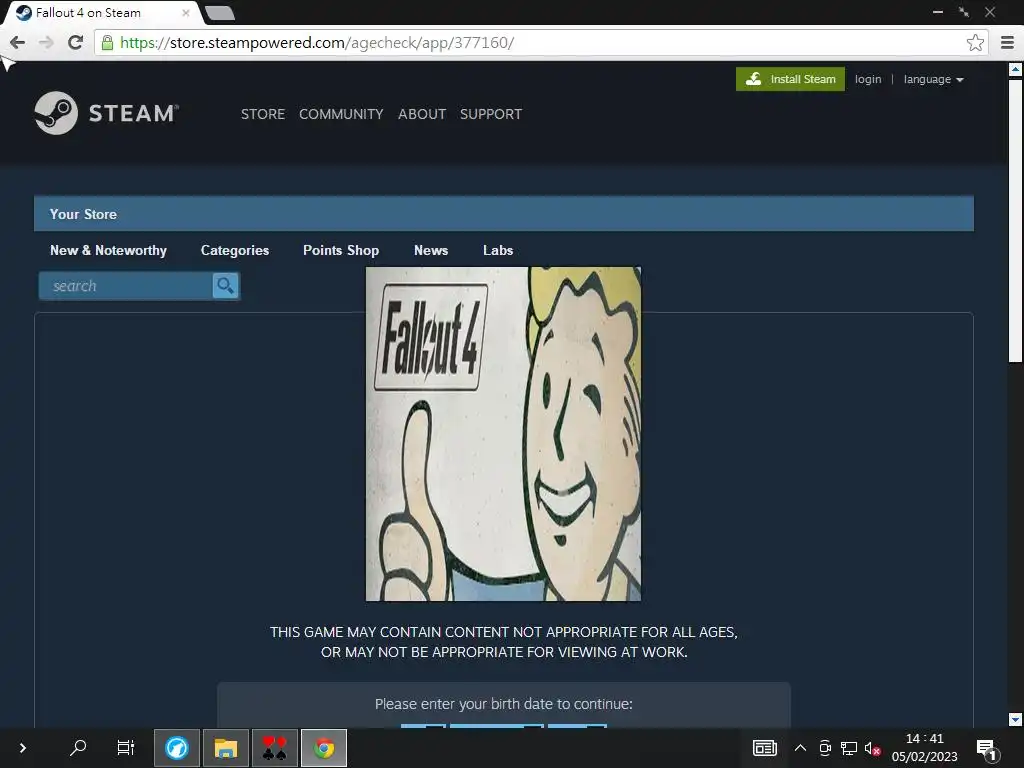
Task: Click the Install Steam button
Action: 790,79
